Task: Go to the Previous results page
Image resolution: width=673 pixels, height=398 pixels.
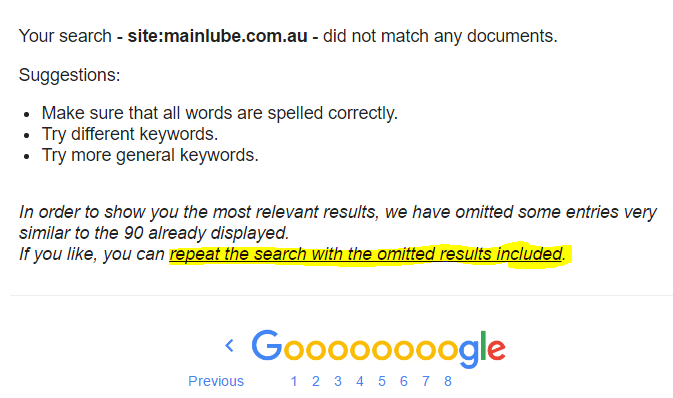Action: (216, 381)
